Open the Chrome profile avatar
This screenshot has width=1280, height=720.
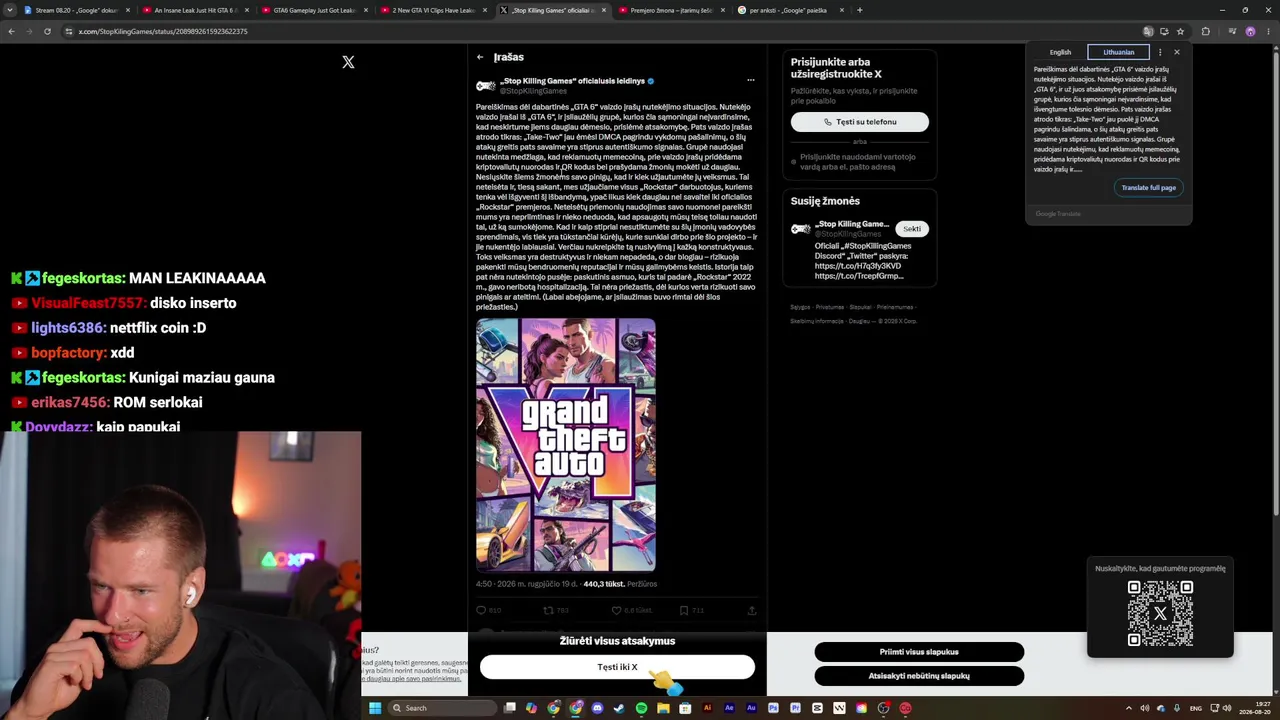(1250, 31)
